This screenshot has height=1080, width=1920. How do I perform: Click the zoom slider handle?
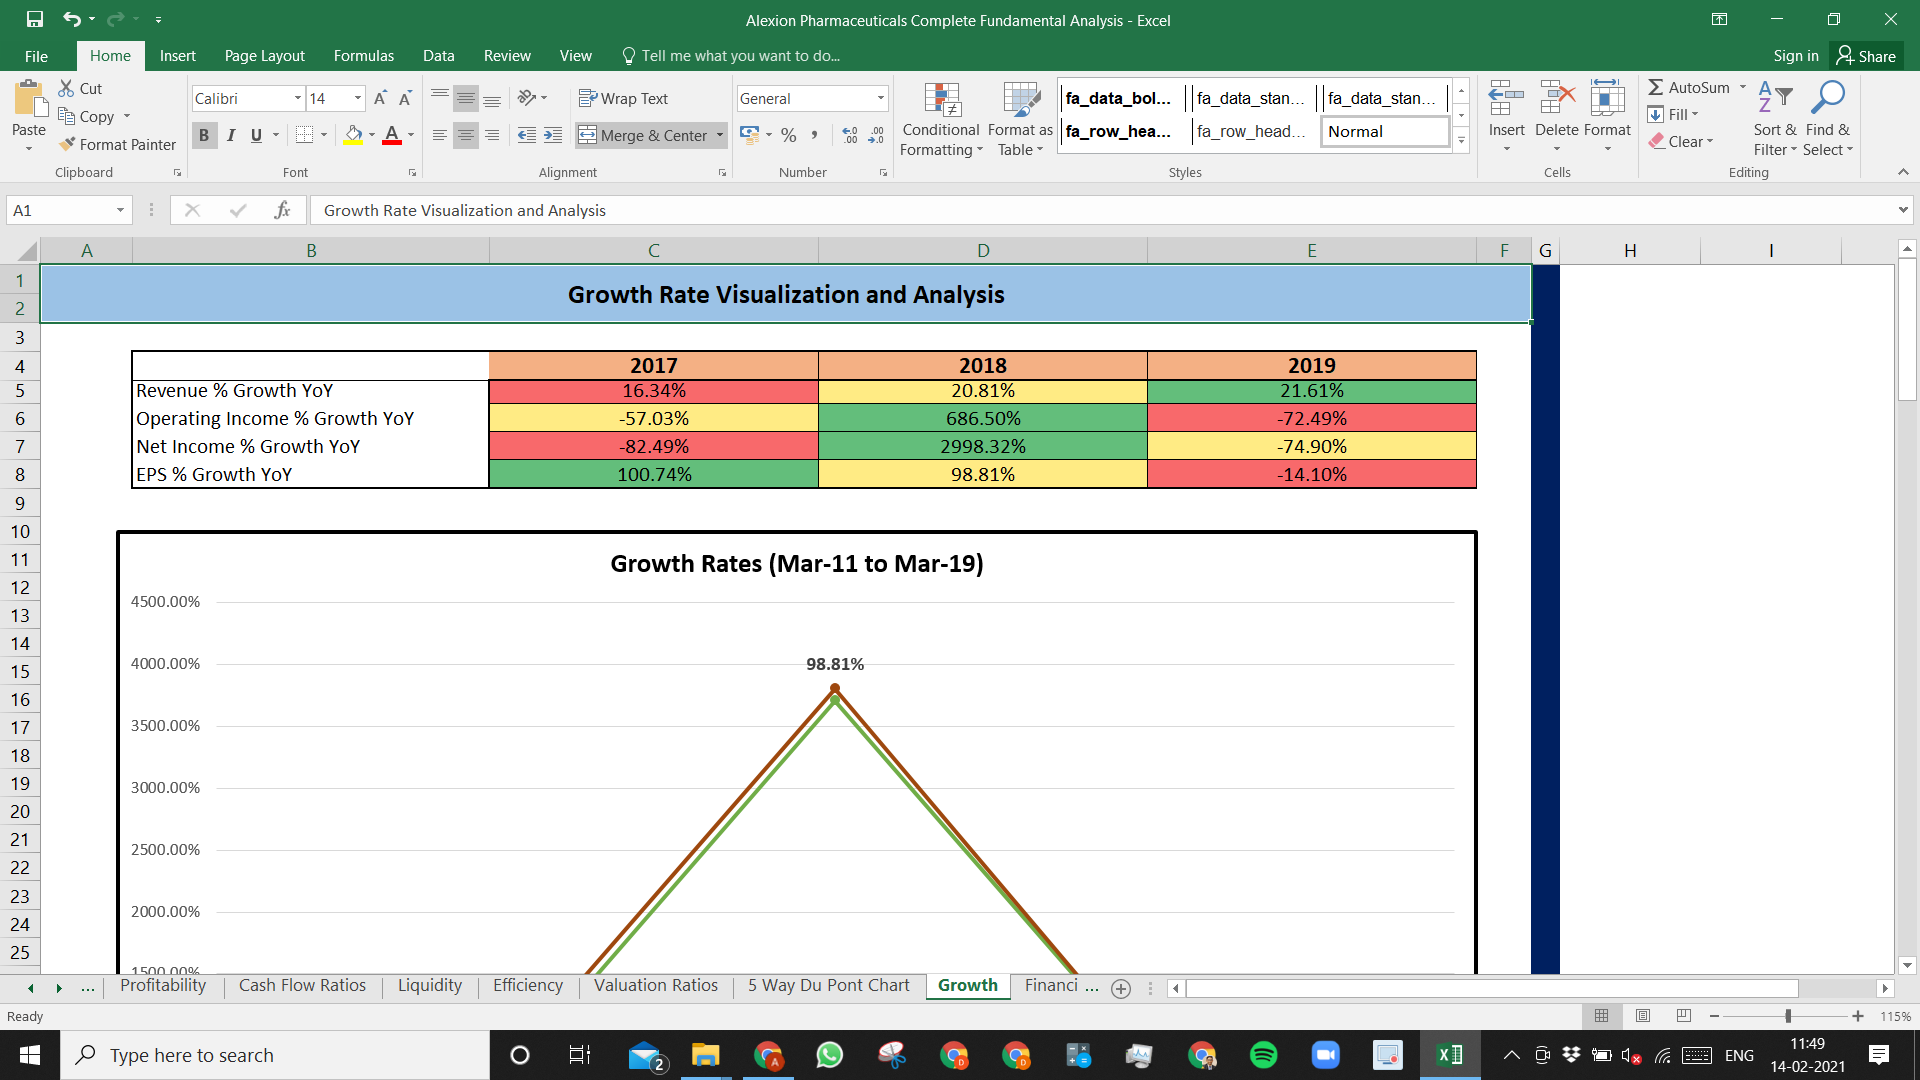point(1788,1016)
